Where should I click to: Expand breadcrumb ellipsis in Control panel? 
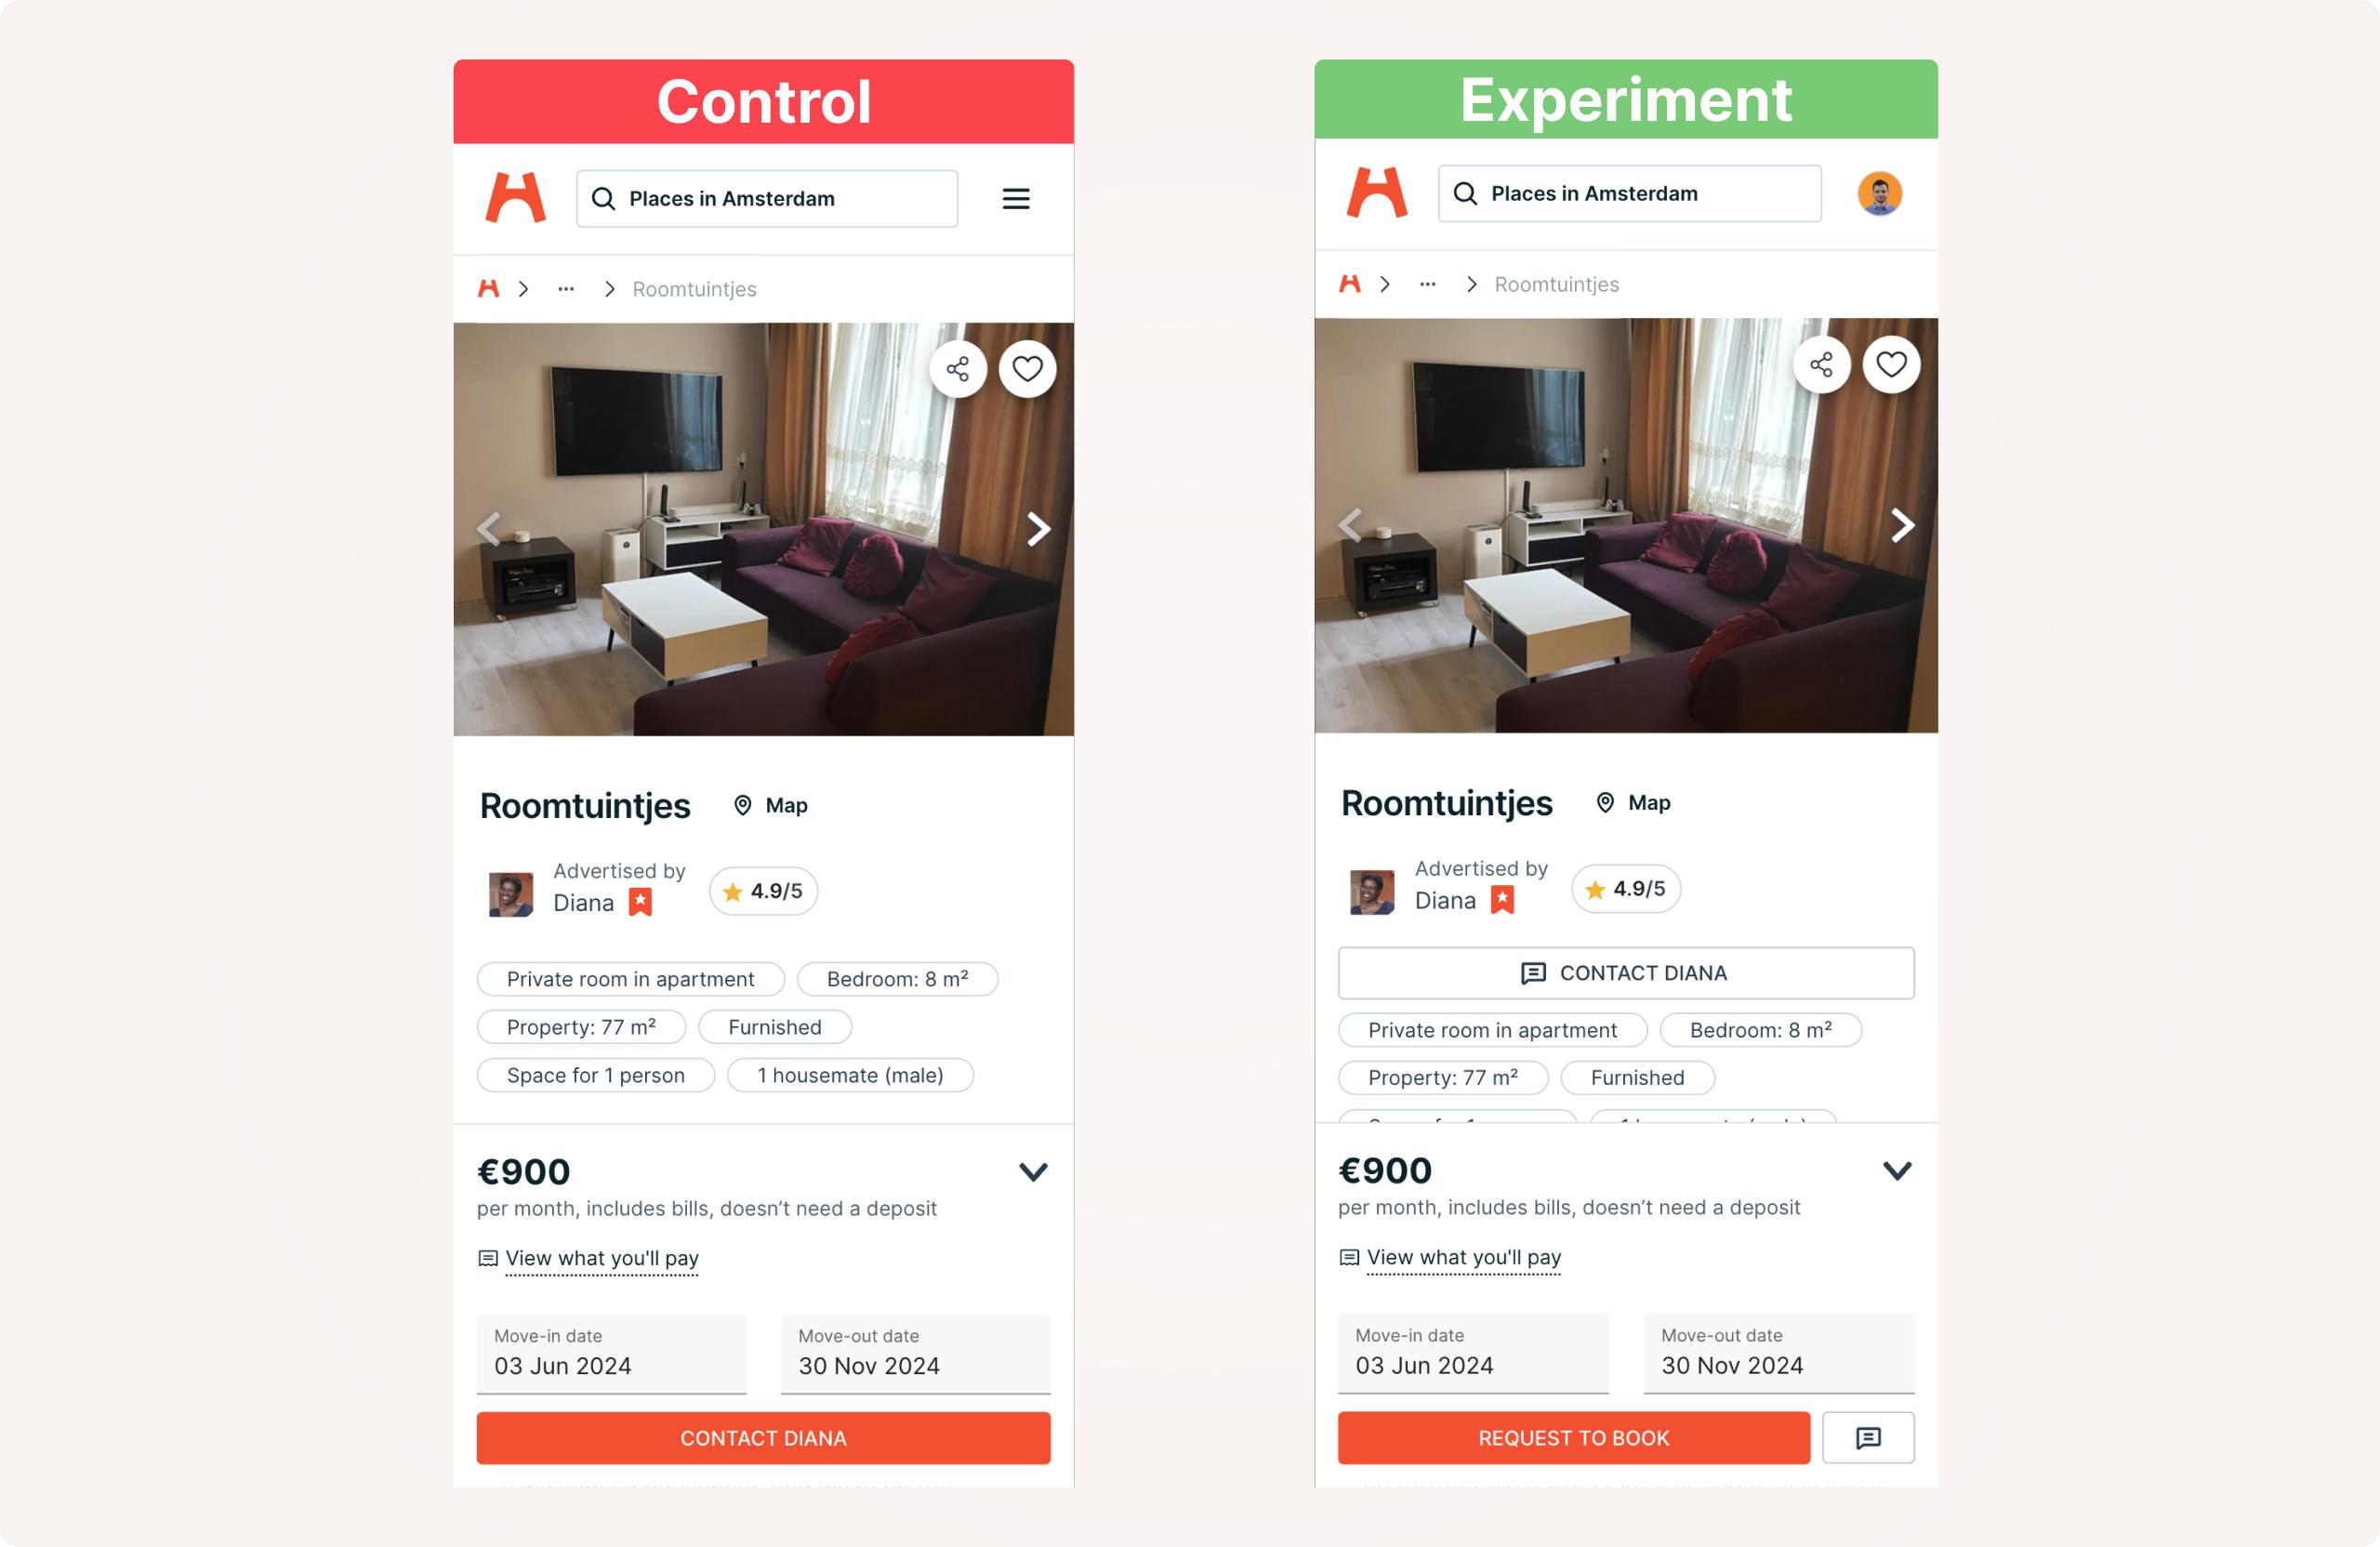[x=566, y=289]
